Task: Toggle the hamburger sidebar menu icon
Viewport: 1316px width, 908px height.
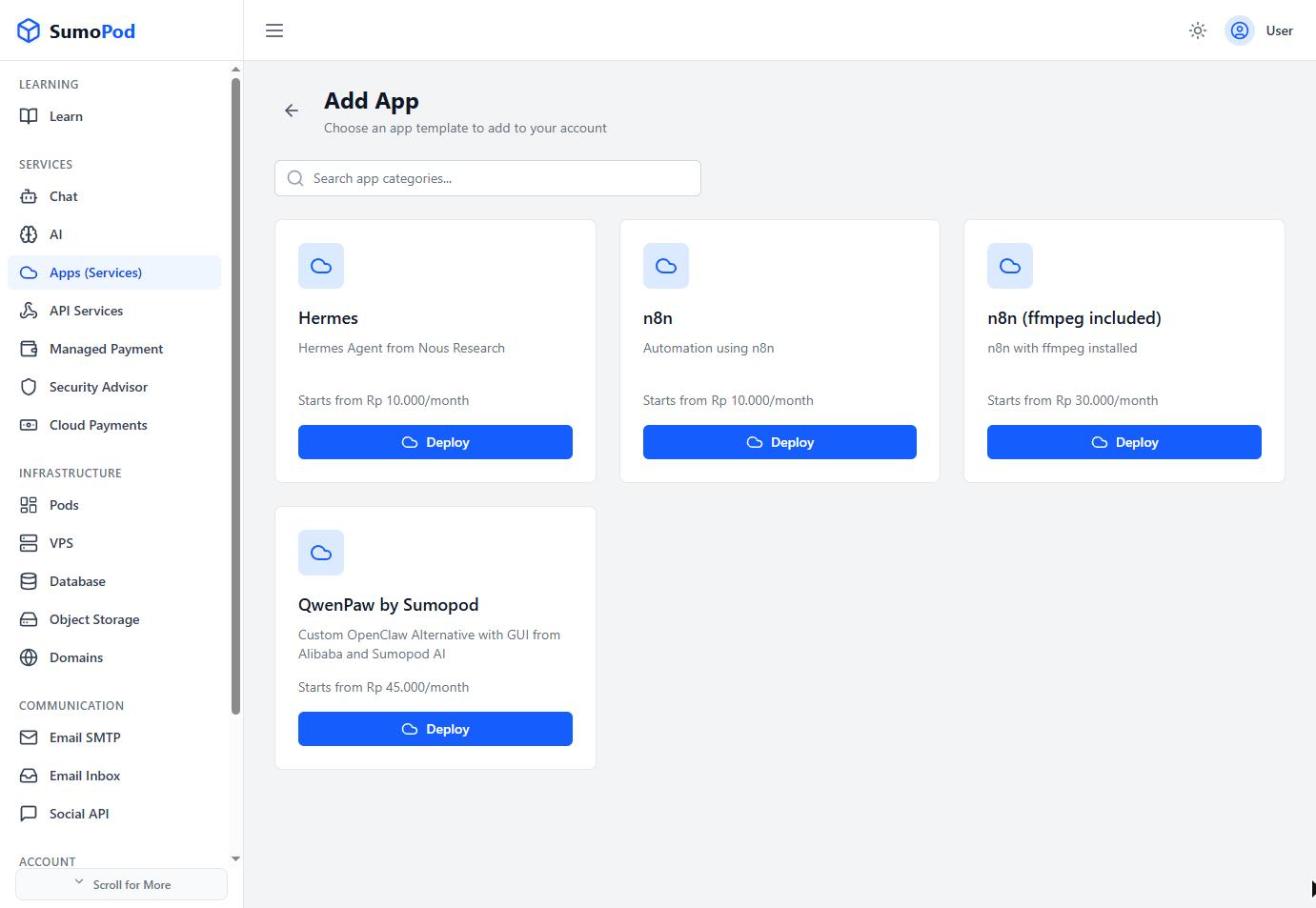Action: (x=274, y=31)
